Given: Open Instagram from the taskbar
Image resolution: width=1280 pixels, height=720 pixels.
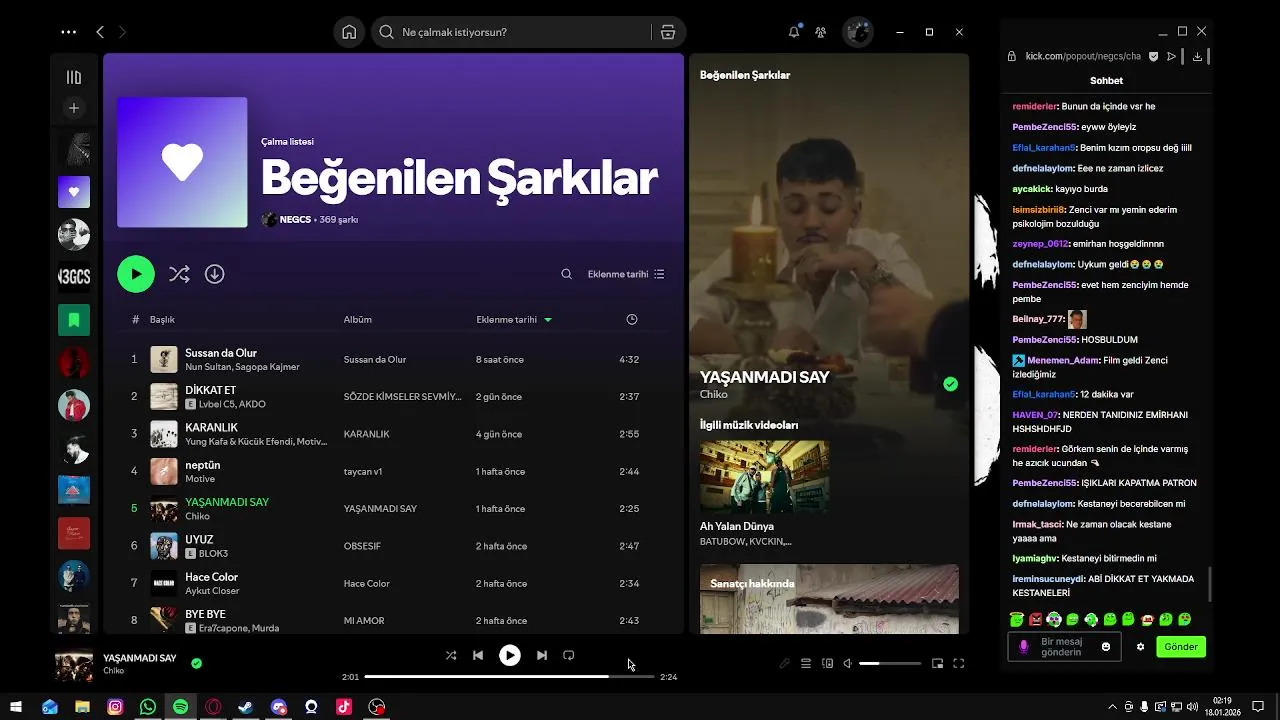Looking at the screenshot, I should pos(115,707).
